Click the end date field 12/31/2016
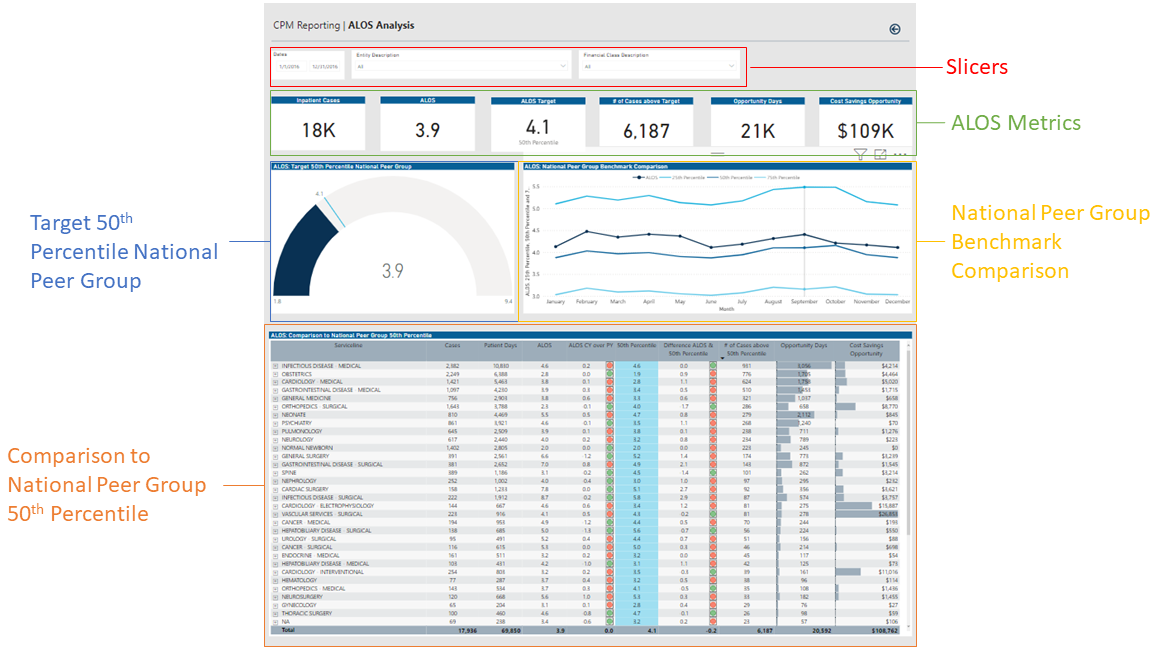This screenshot has width=1155, height=652. (324, 67)
